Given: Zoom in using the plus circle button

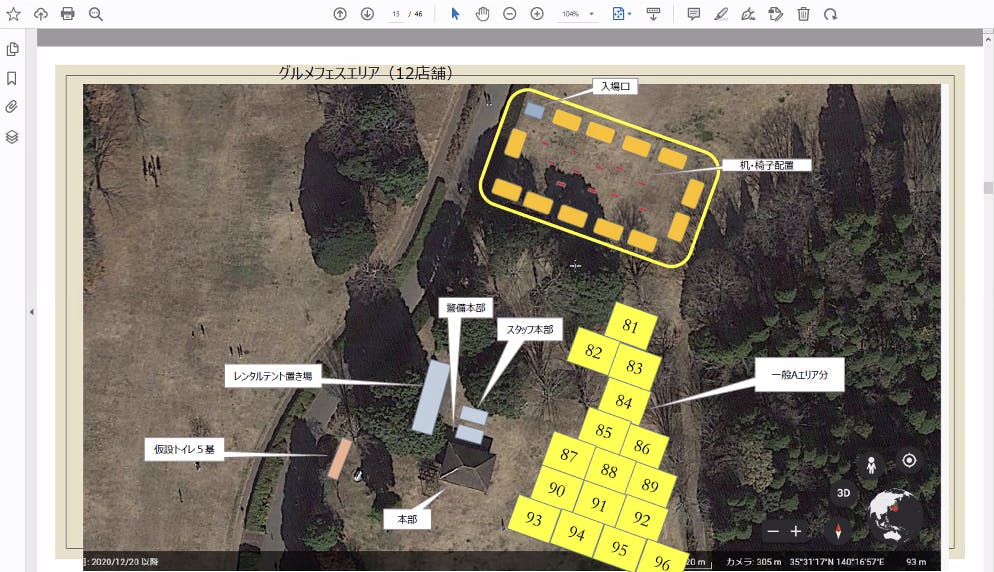Looking at the screenshot, I should pos(537,14).
